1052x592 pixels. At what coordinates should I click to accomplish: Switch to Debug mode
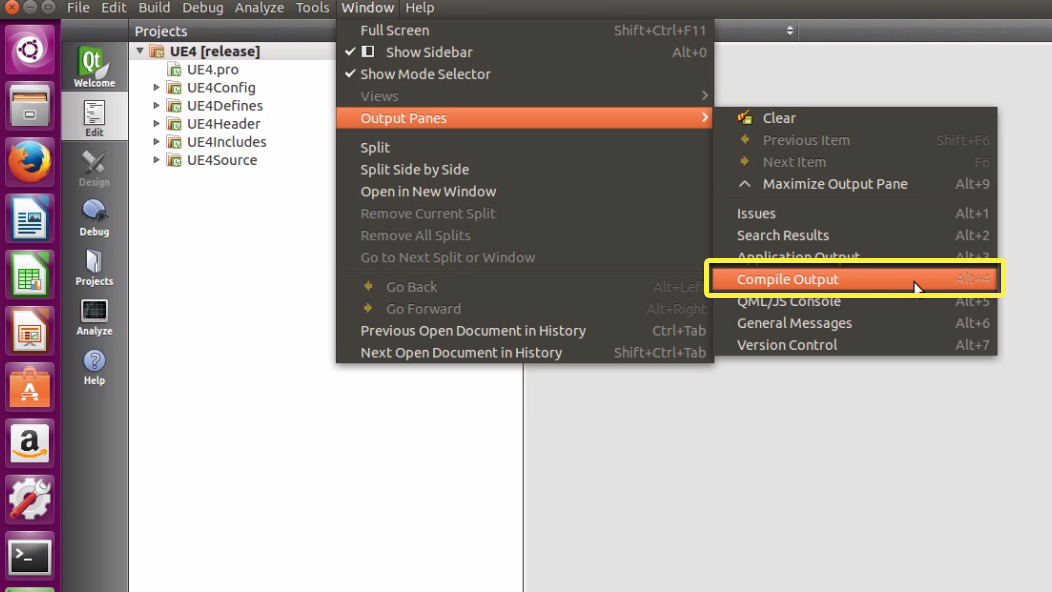click(x=94, y=217)
